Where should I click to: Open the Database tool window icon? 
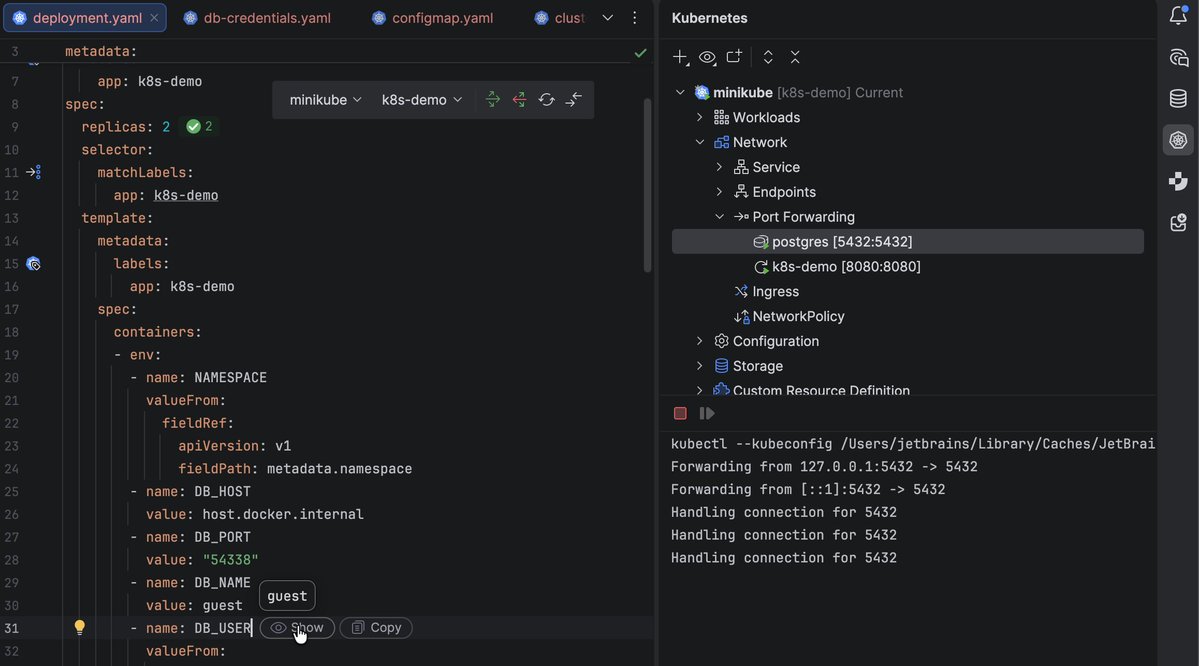point(1178,99)
